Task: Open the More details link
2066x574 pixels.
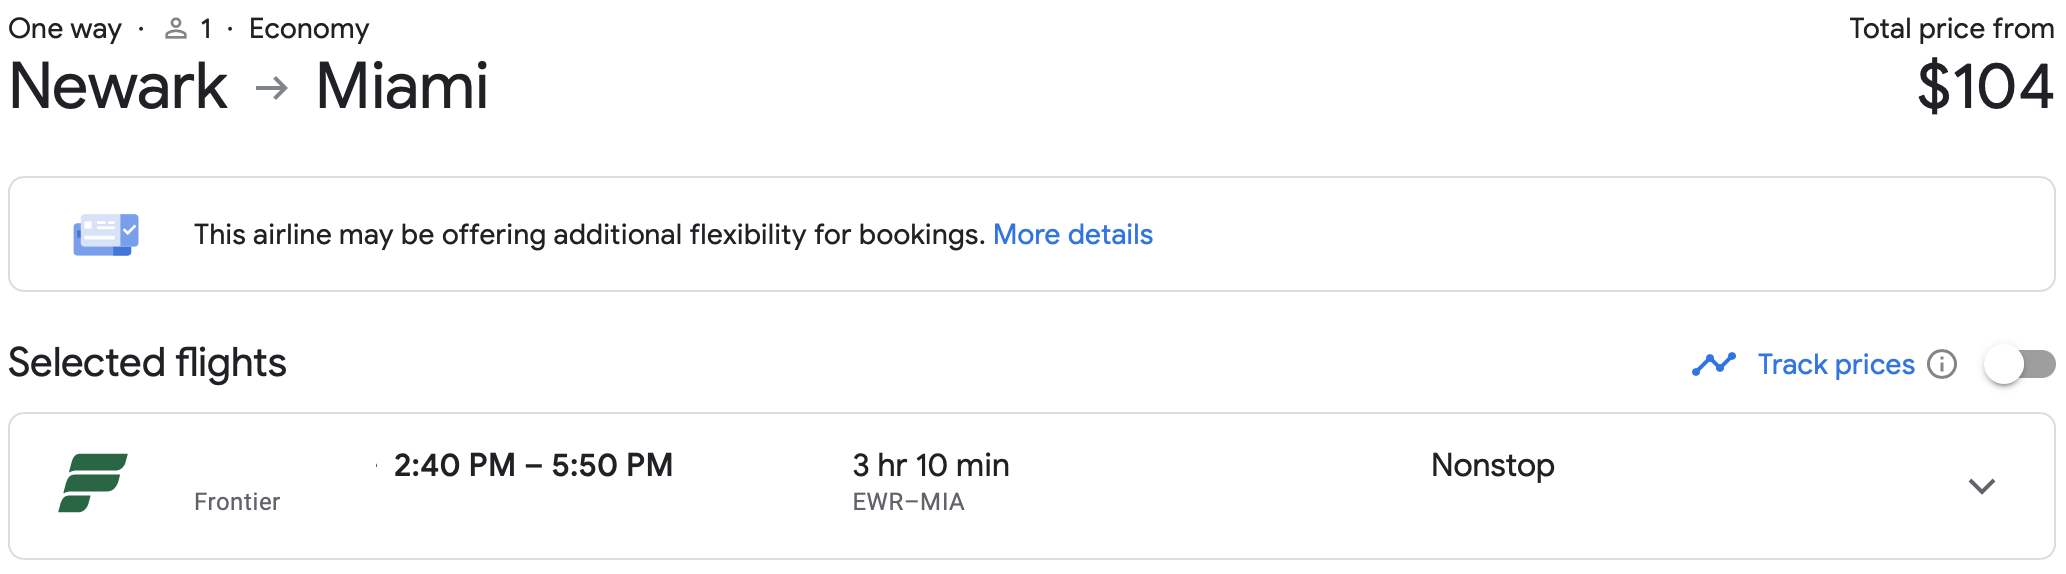Action: coord(1073,234)
